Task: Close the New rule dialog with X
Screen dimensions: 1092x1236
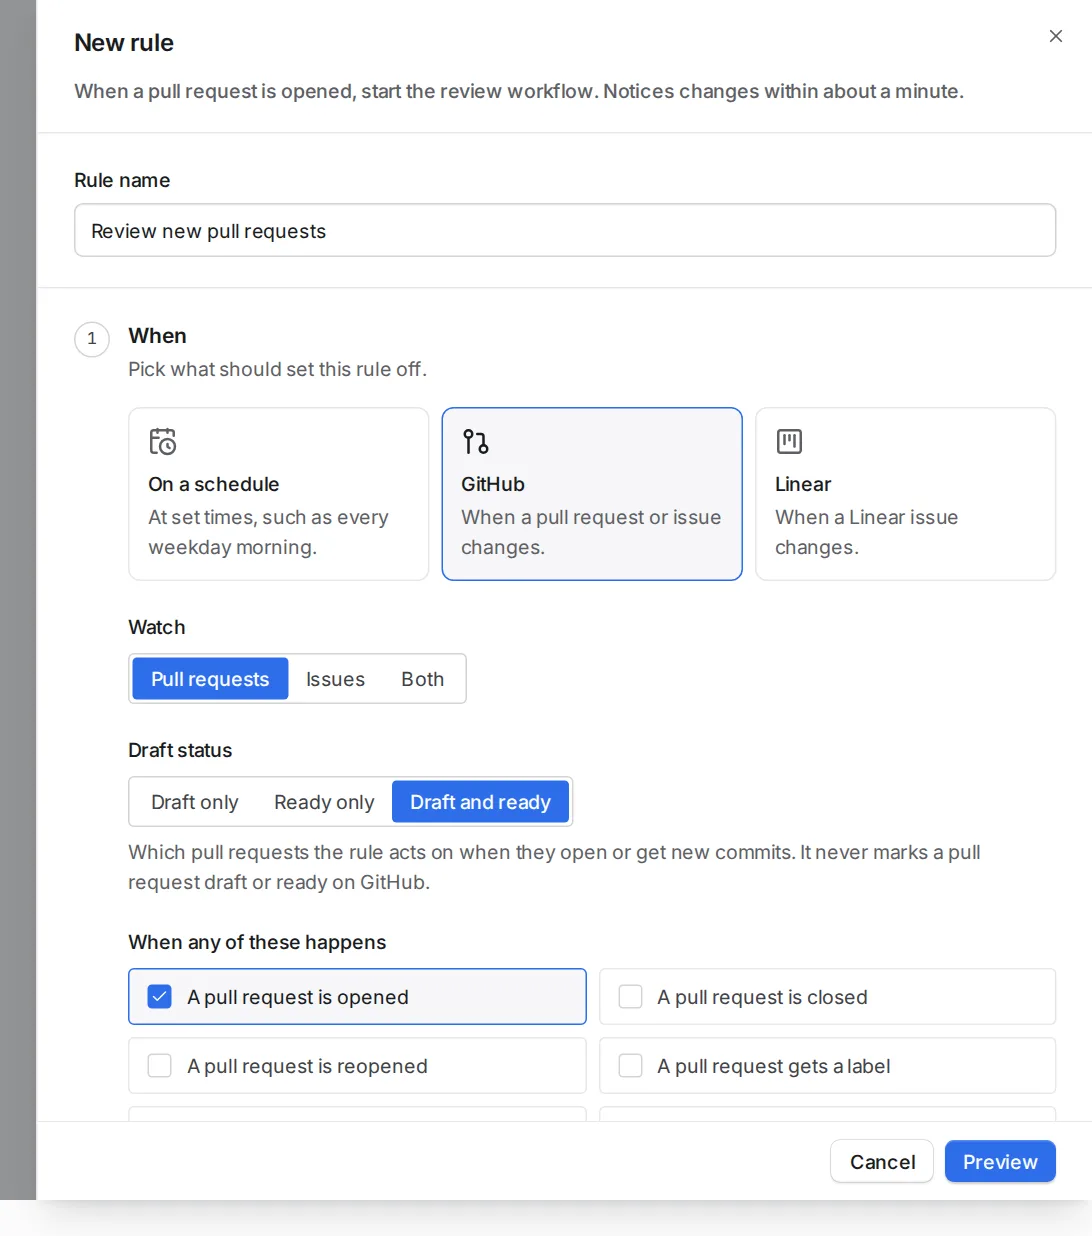Action: point(1055,36)
